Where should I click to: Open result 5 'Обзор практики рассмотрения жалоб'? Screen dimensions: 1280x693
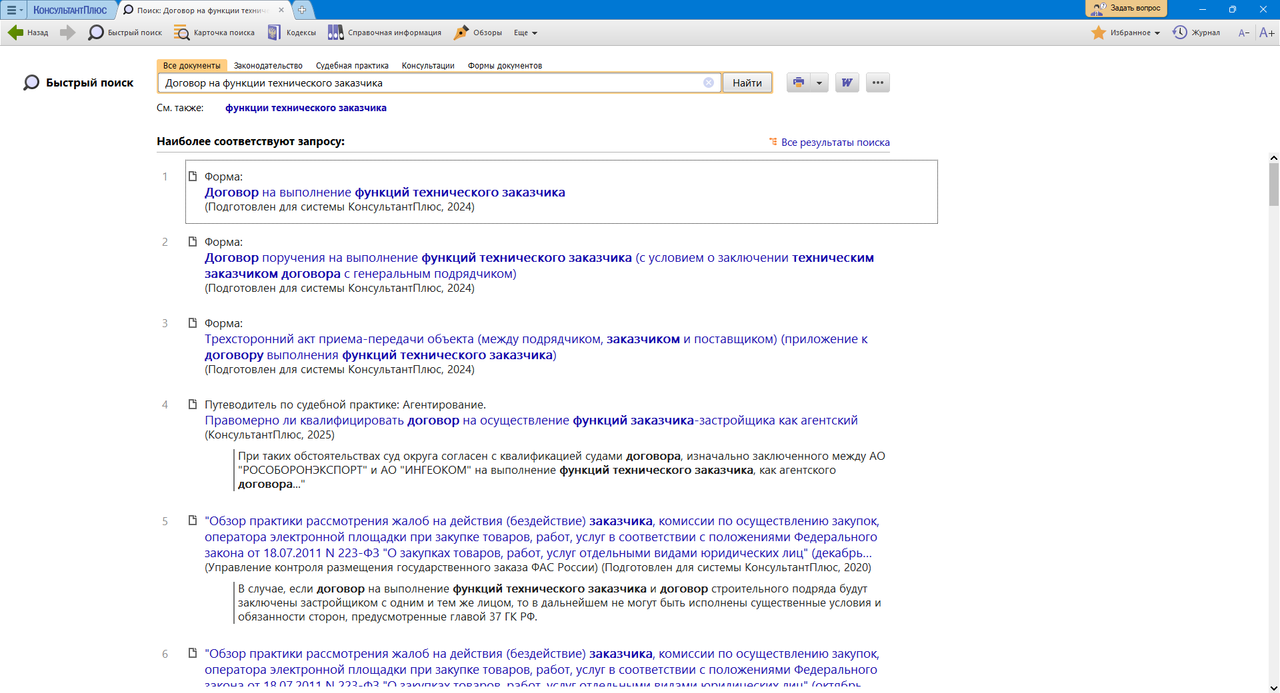coord(541,537)
